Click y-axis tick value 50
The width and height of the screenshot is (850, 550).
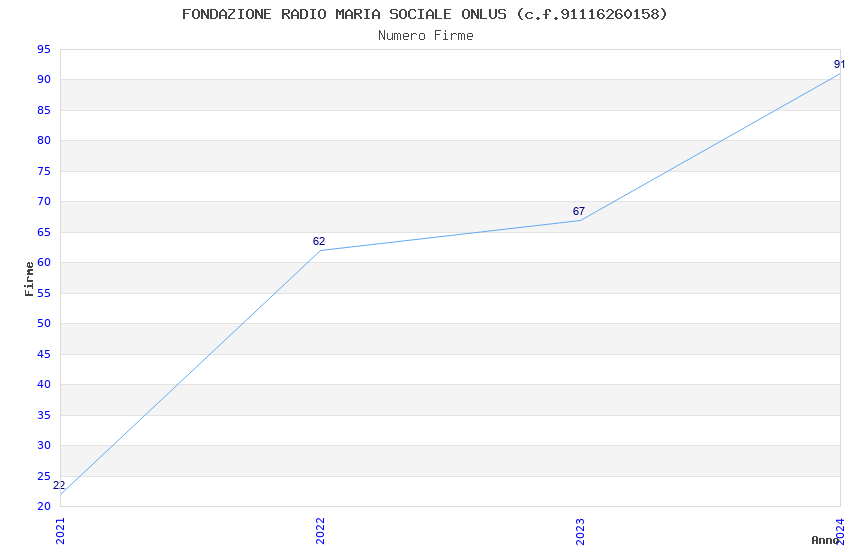coord(44,323)
